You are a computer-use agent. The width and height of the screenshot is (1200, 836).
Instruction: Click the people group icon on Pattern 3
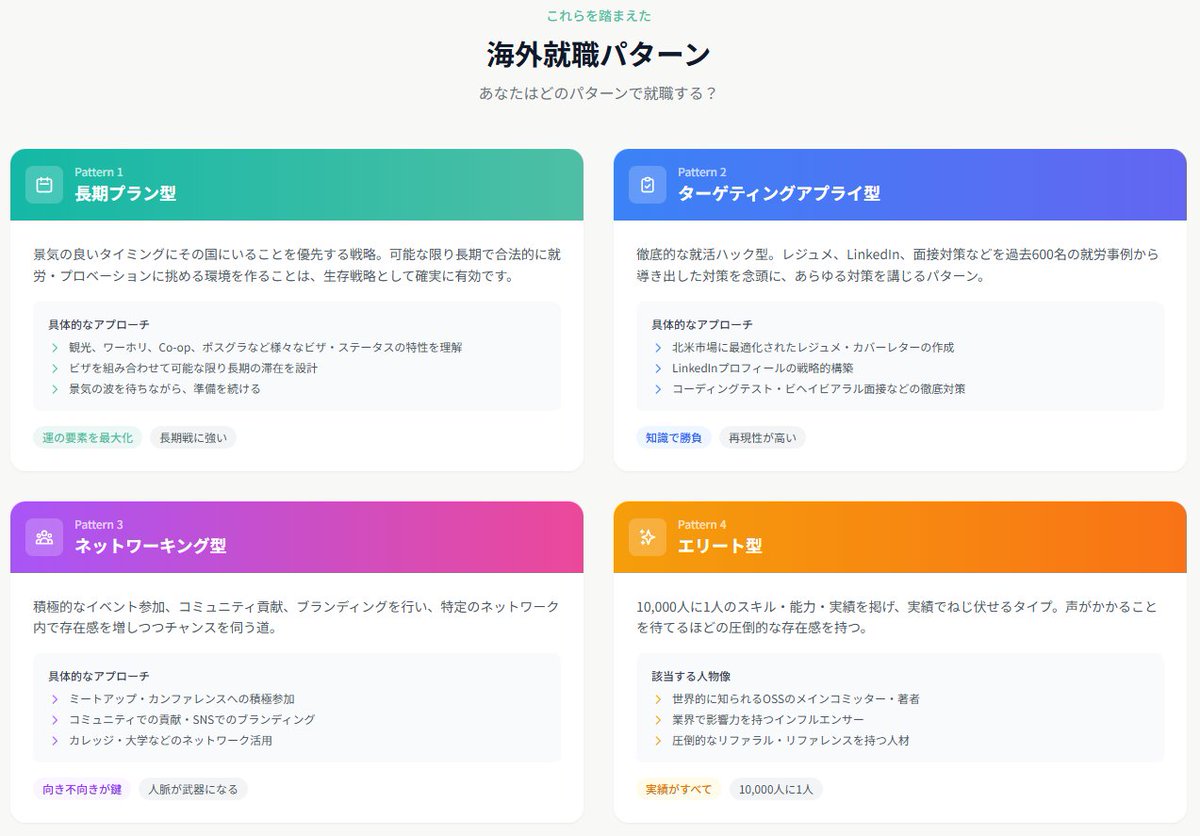[x=44, y=537]
